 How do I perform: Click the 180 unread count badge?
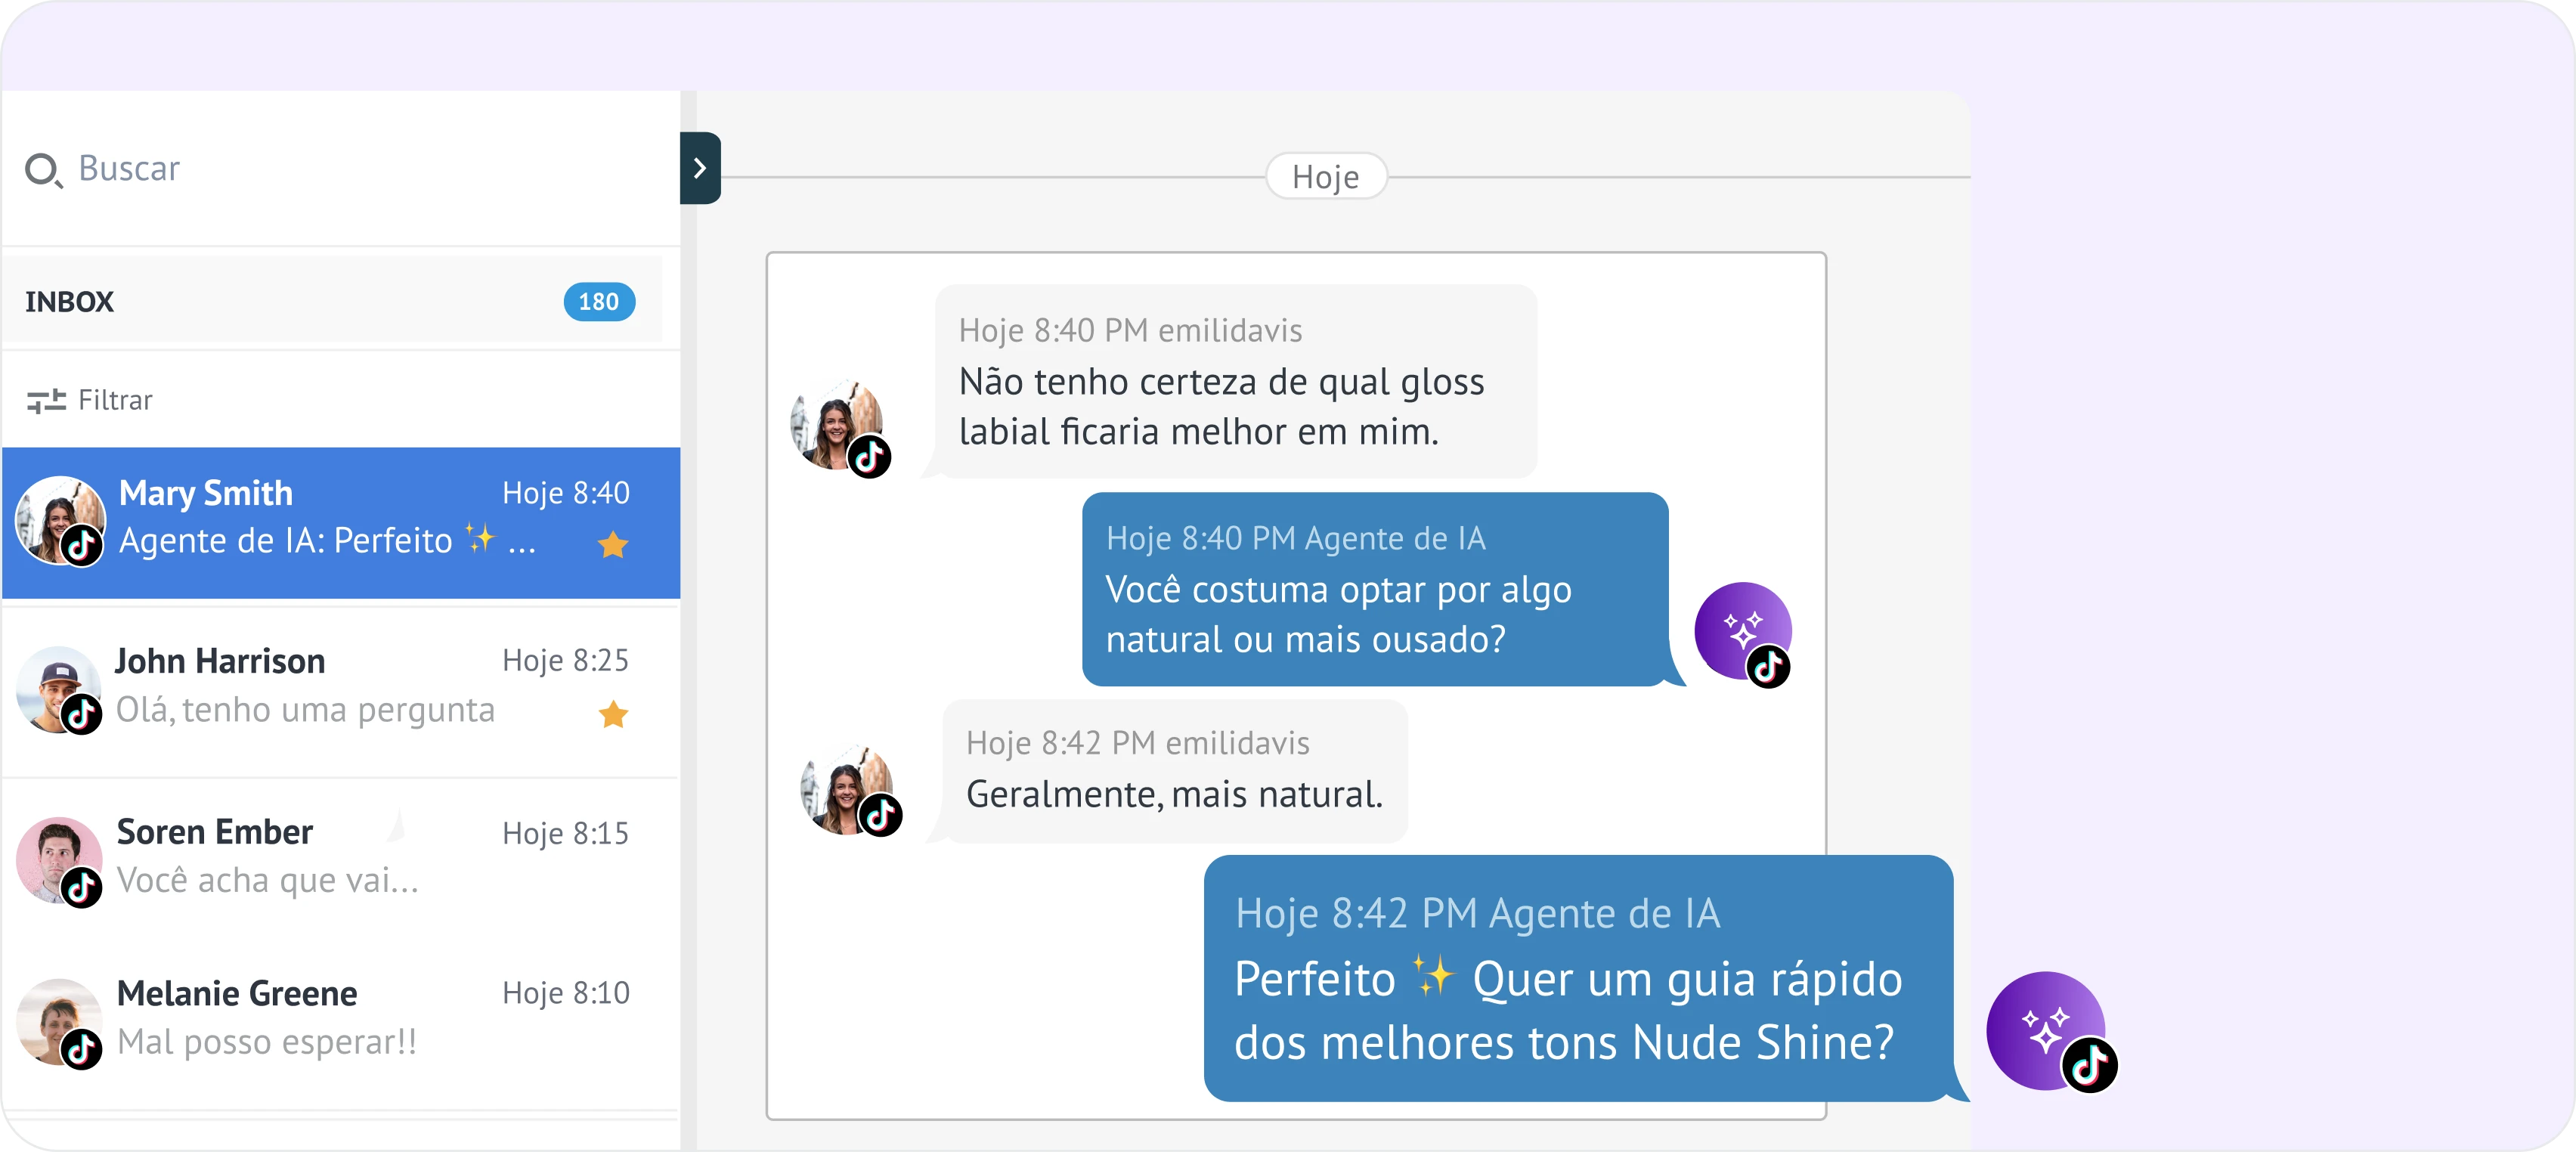[x=598, y=301]
